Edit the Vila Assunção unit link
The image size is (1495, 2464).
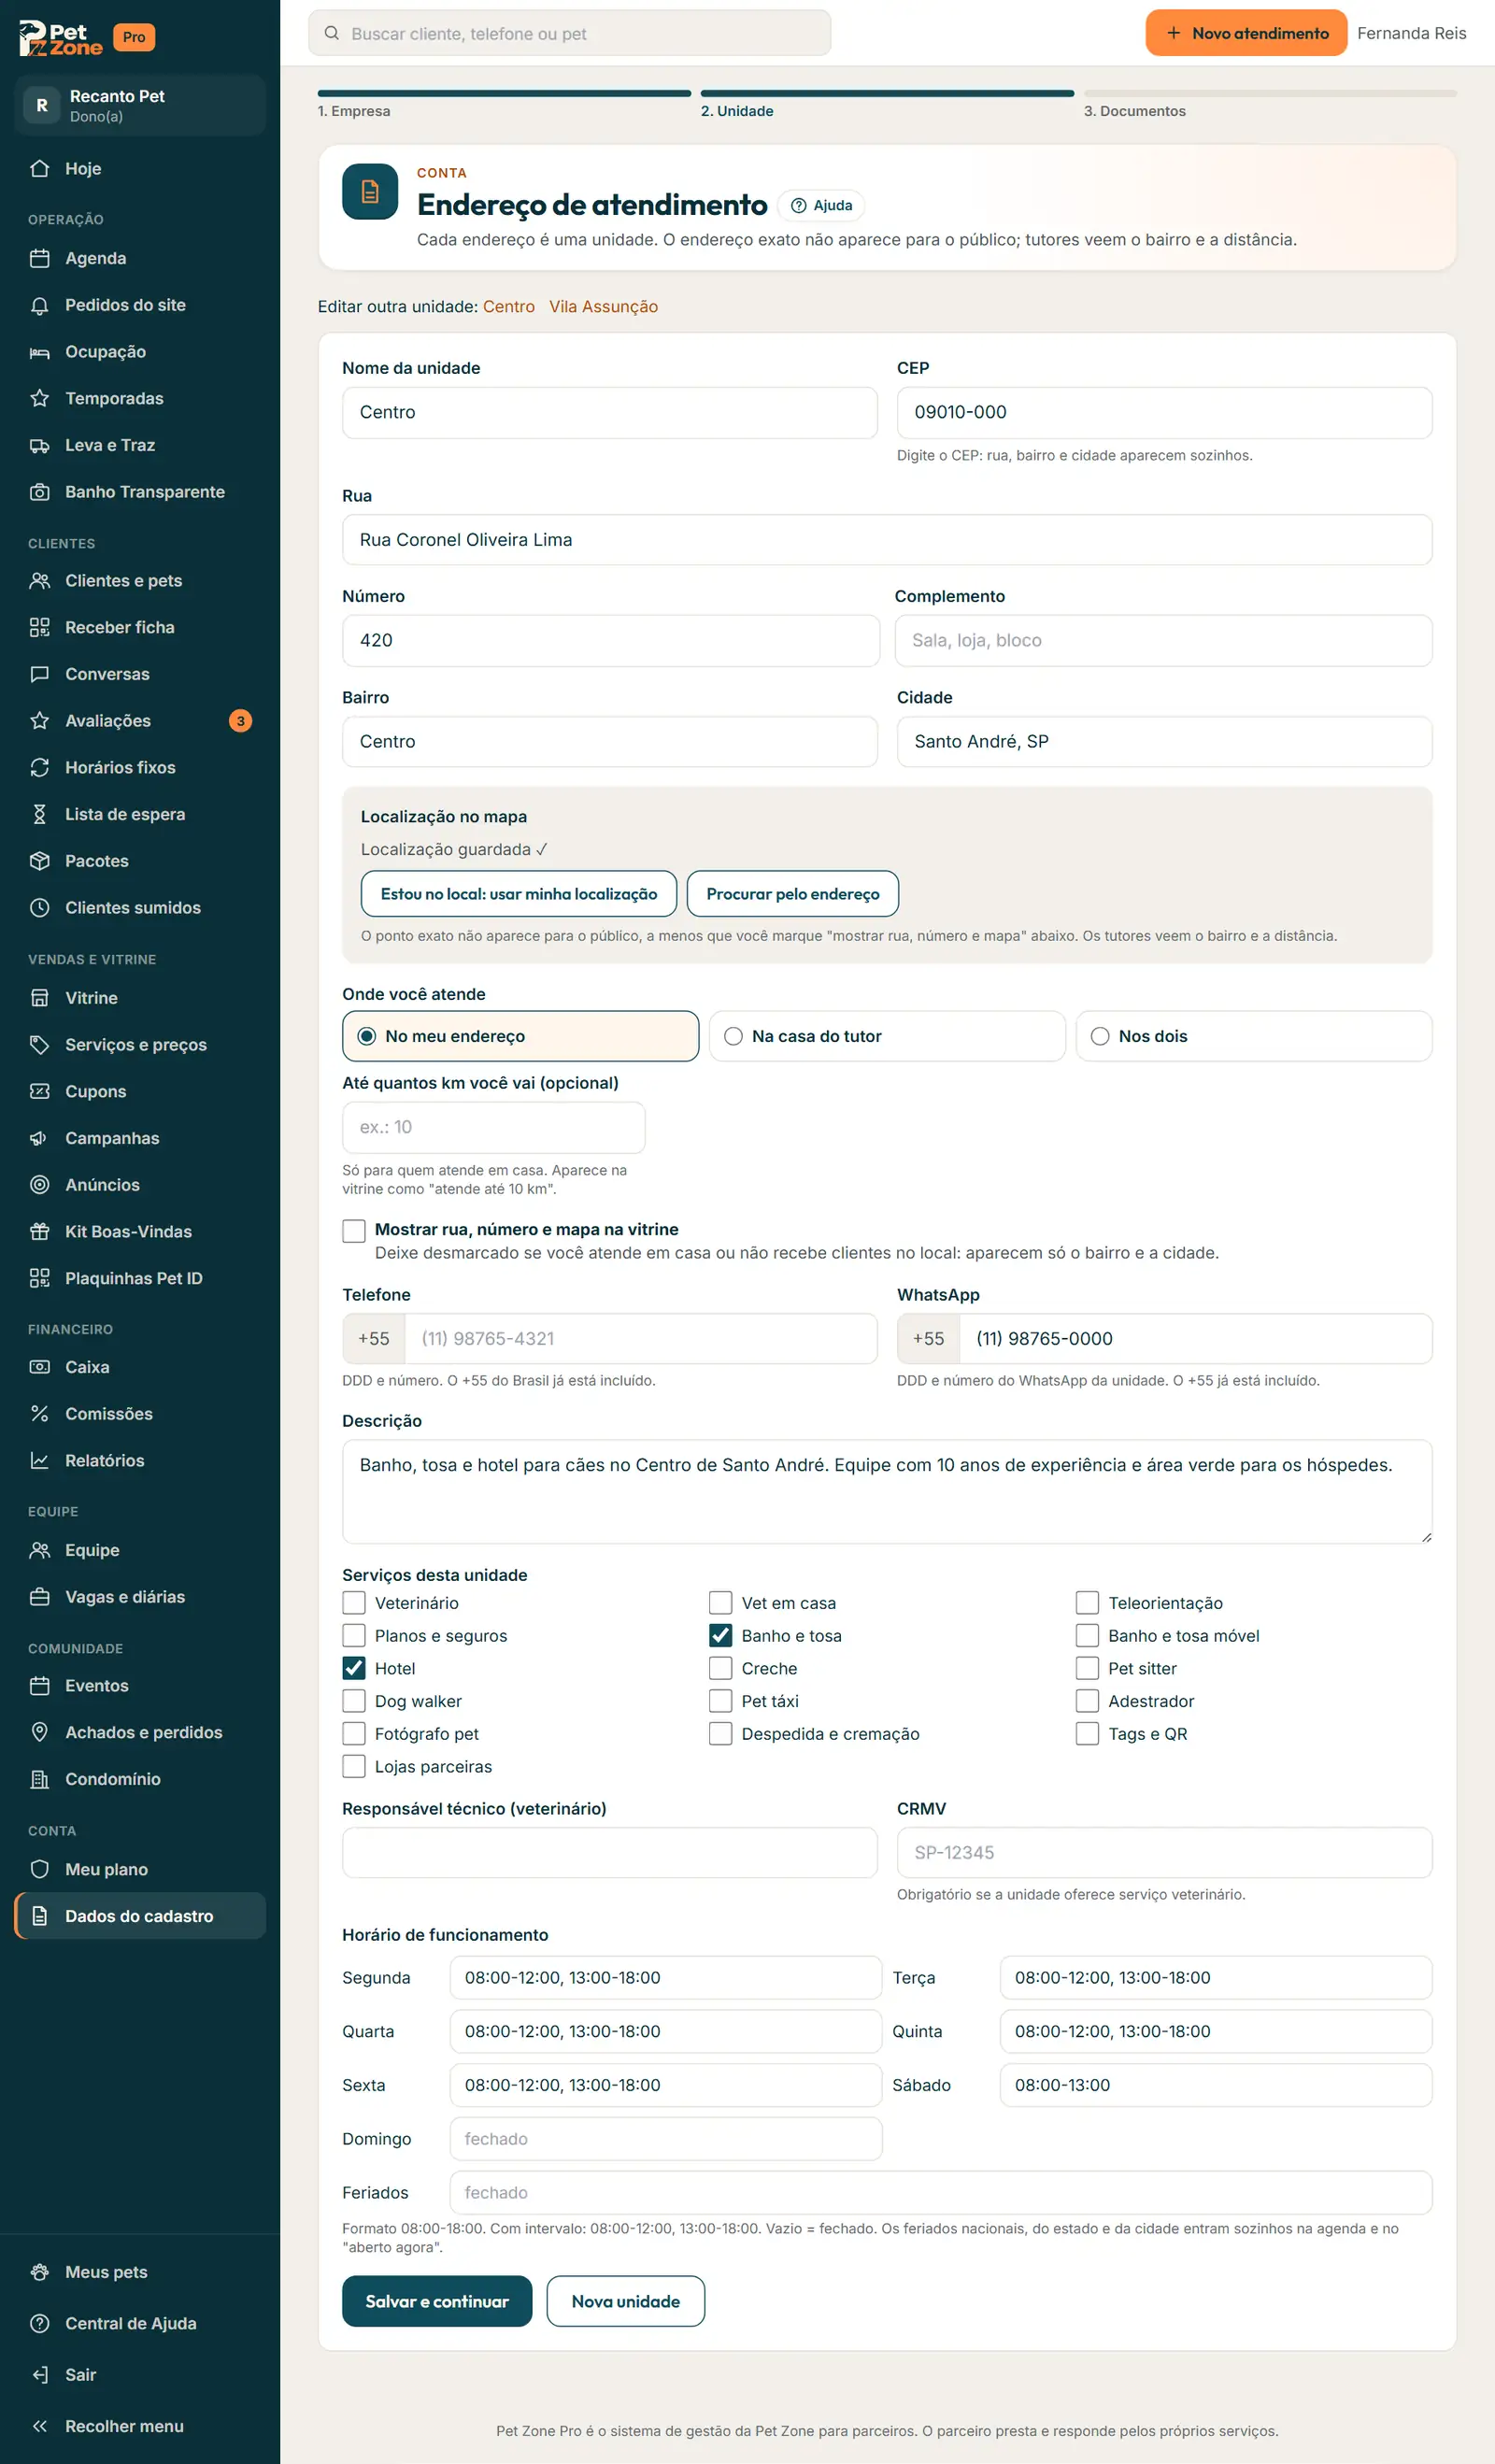coord(603,307)
